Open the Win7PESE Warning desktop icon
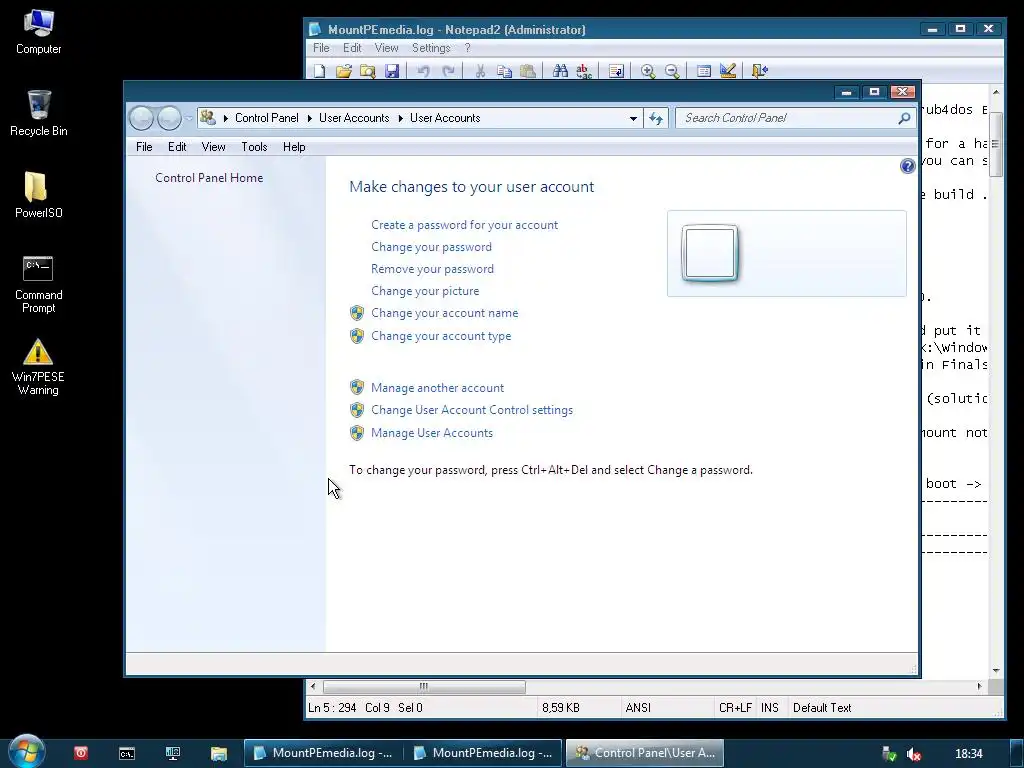 pos(38,367)
